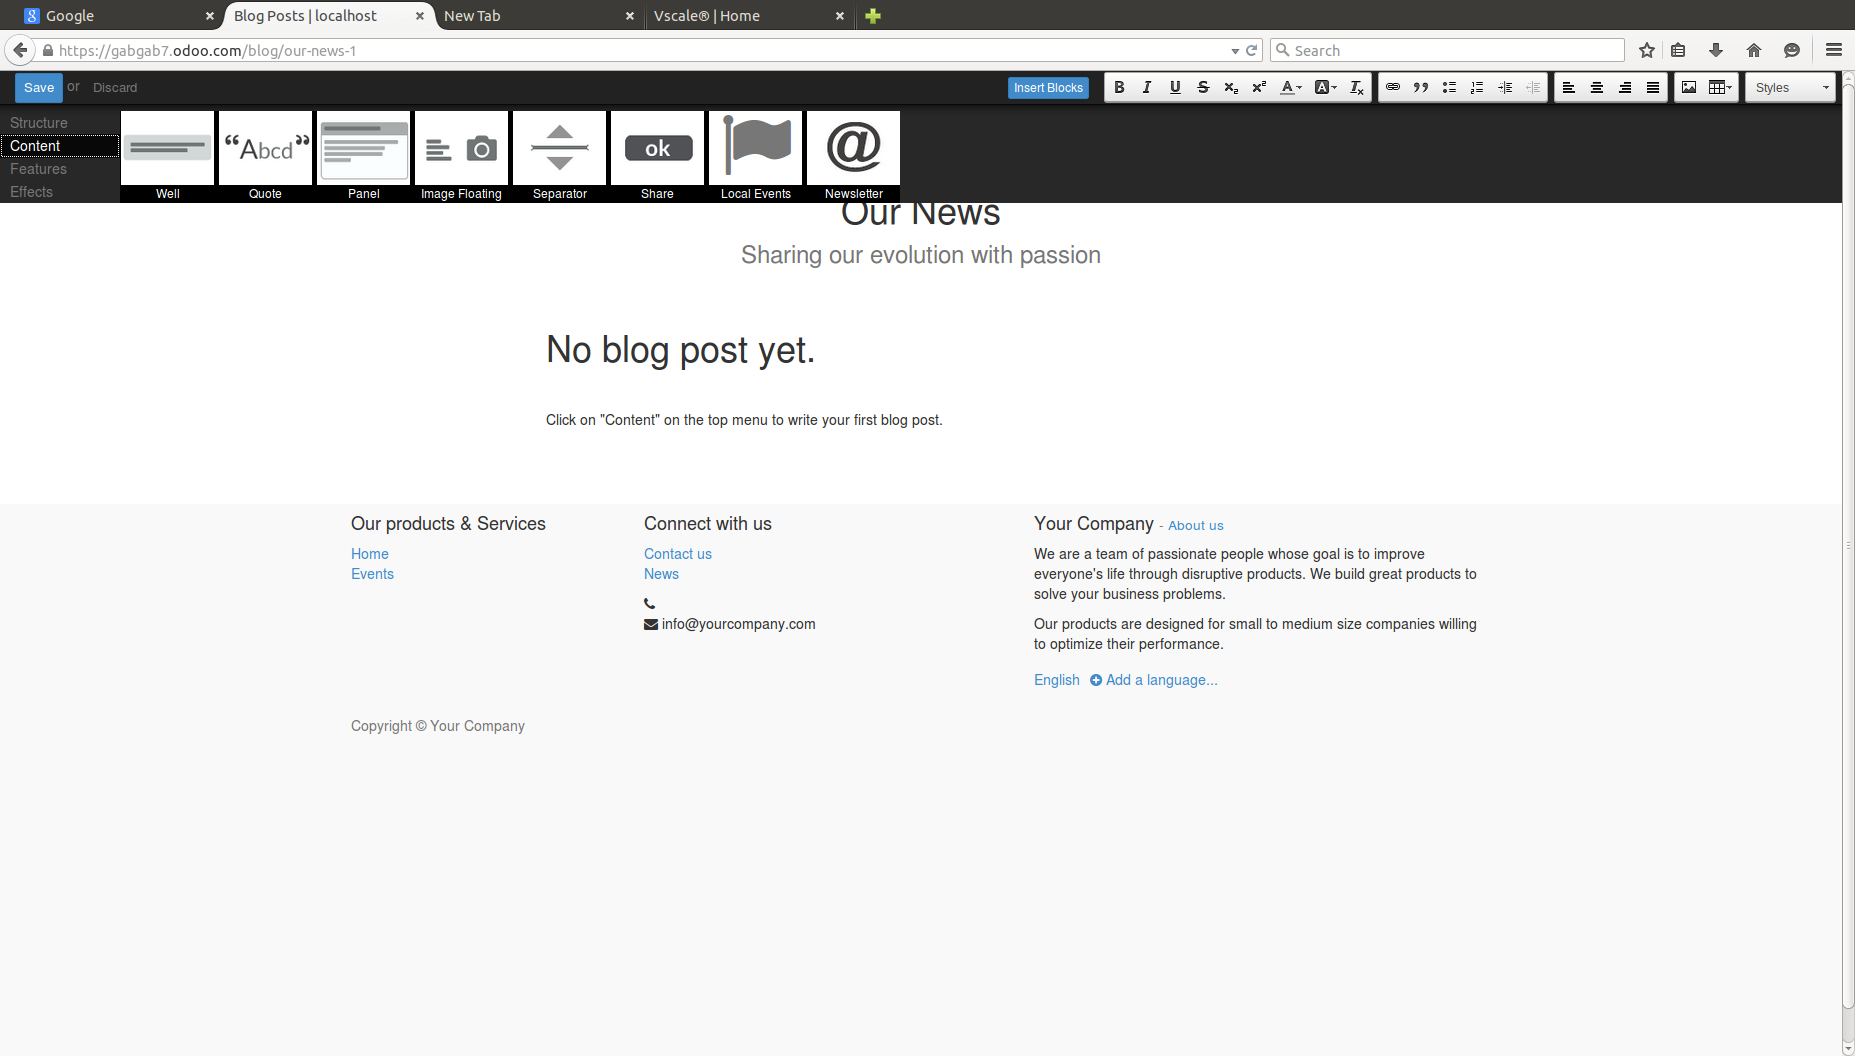The image size is (1855, 1056).
Task: Insert a link with the link icon
Action: coord(1393,88)
